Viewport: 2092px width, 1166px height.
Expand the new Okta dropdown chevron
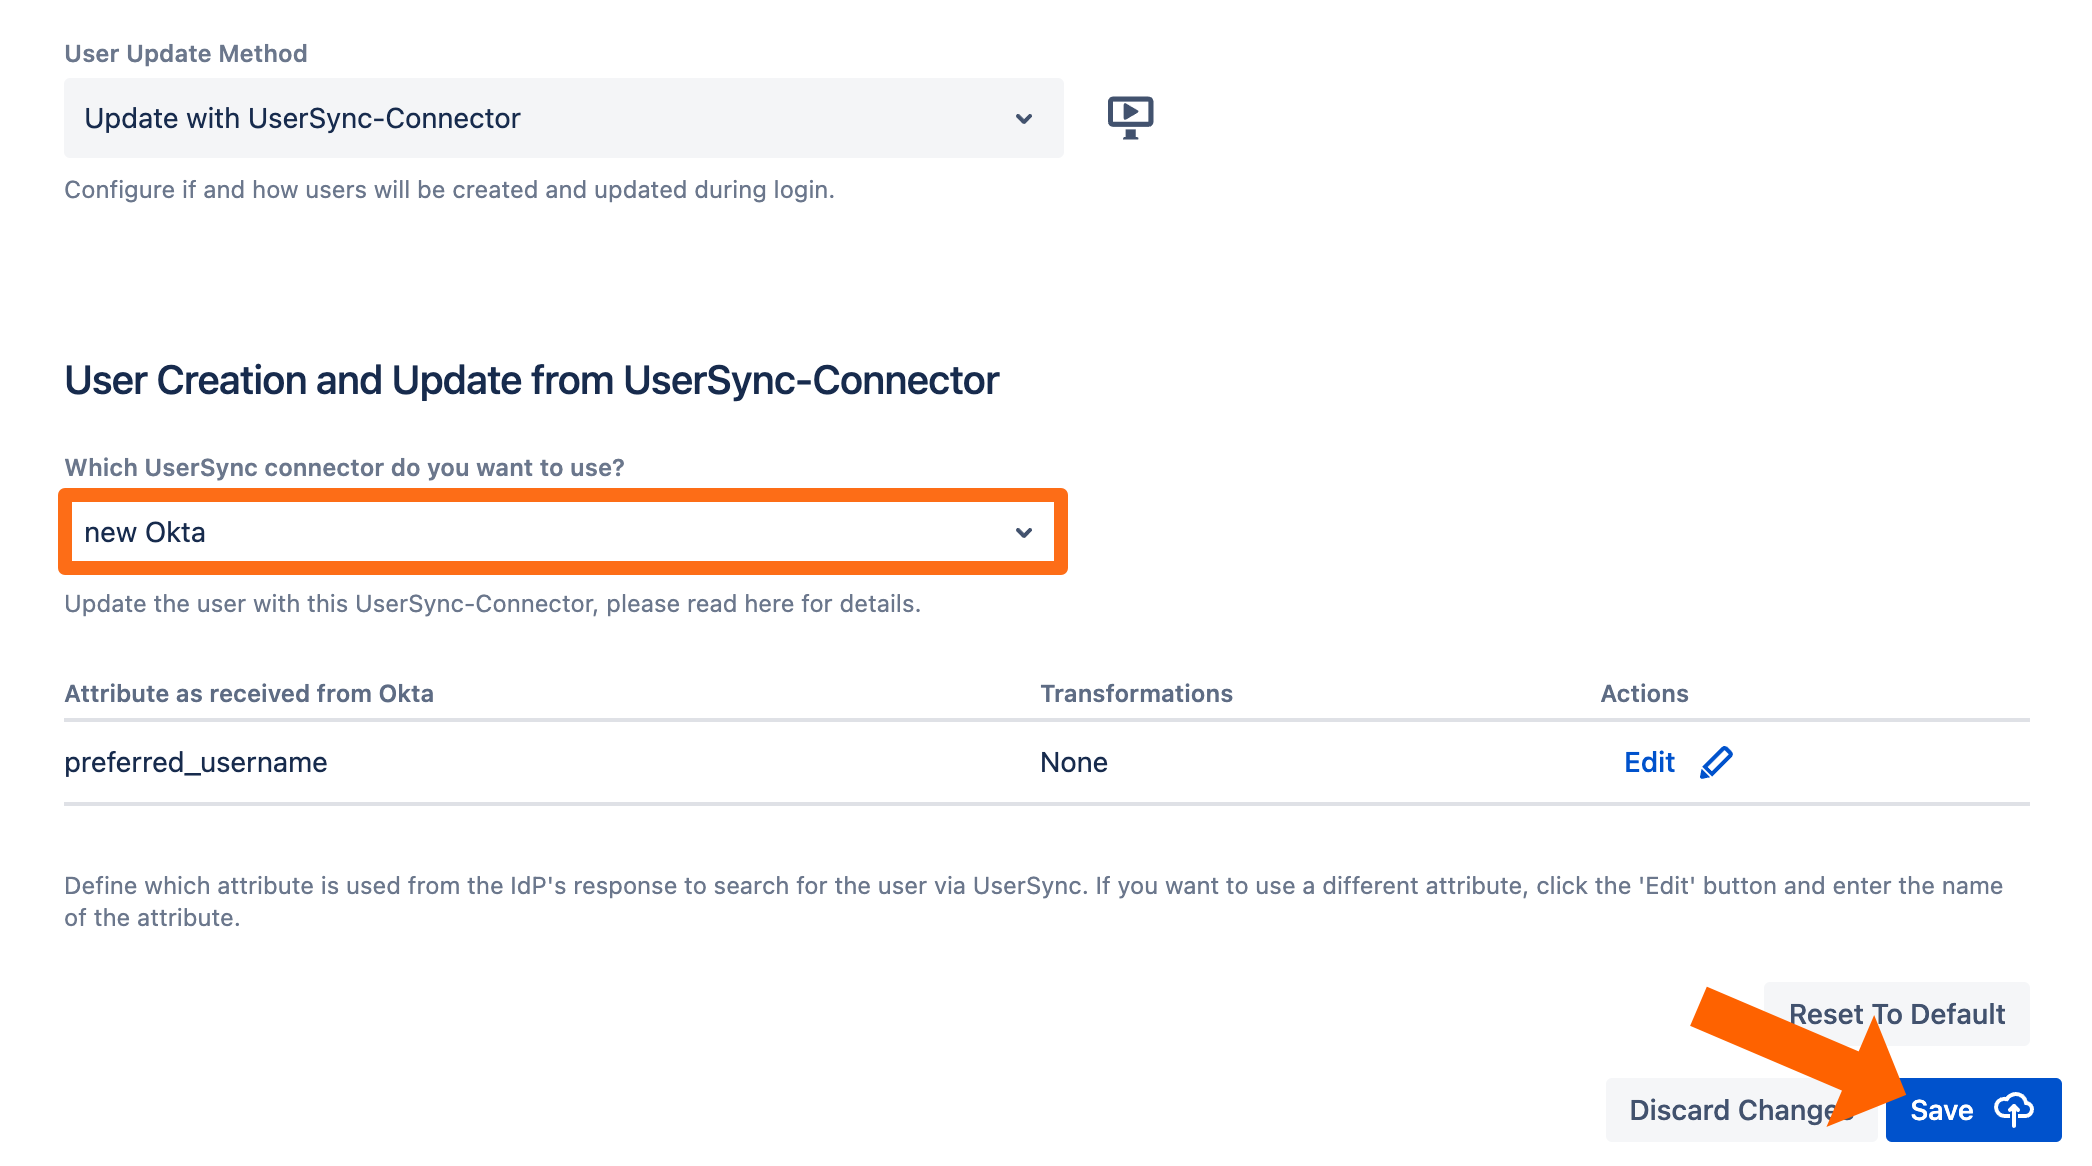1023,533
